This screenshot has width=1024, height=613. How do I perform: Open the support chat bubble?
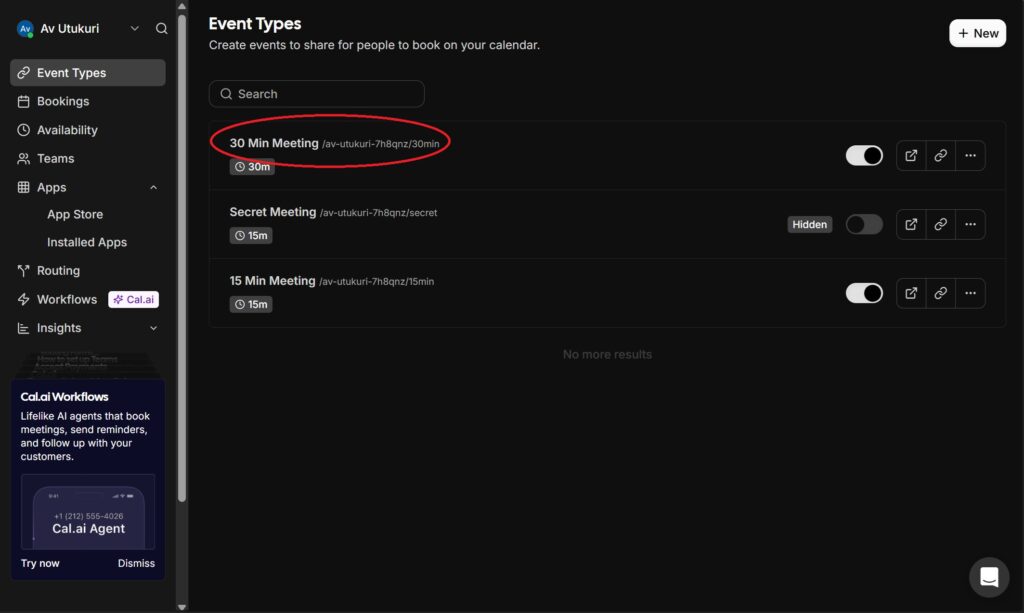pos(989,577)
